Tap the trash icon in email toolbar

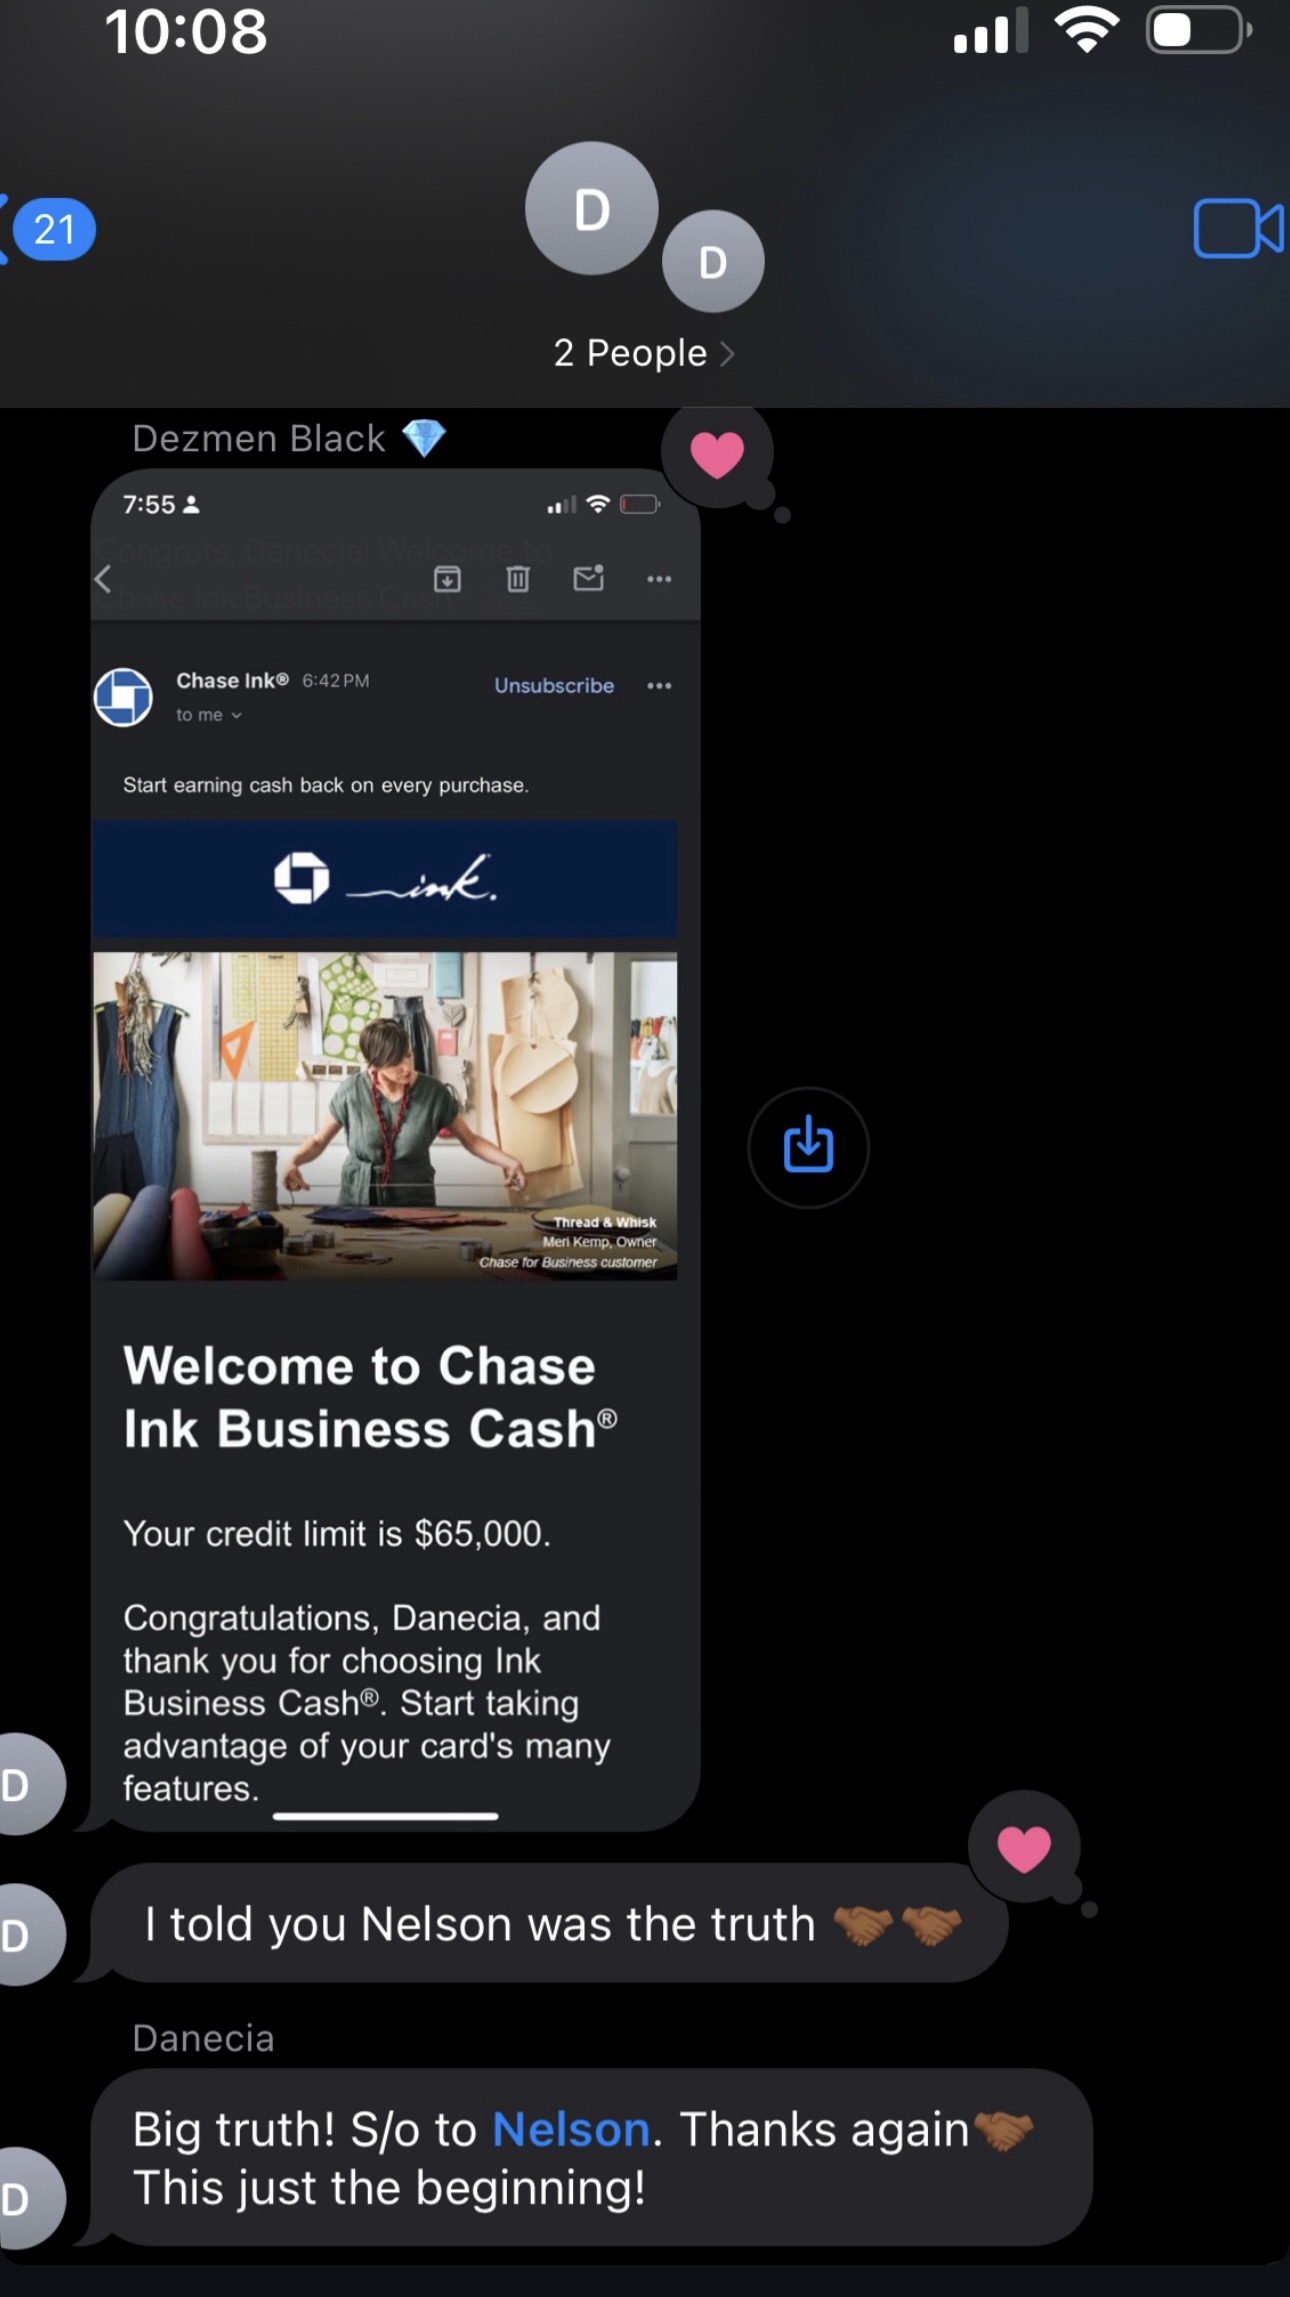tap(517, 579)
